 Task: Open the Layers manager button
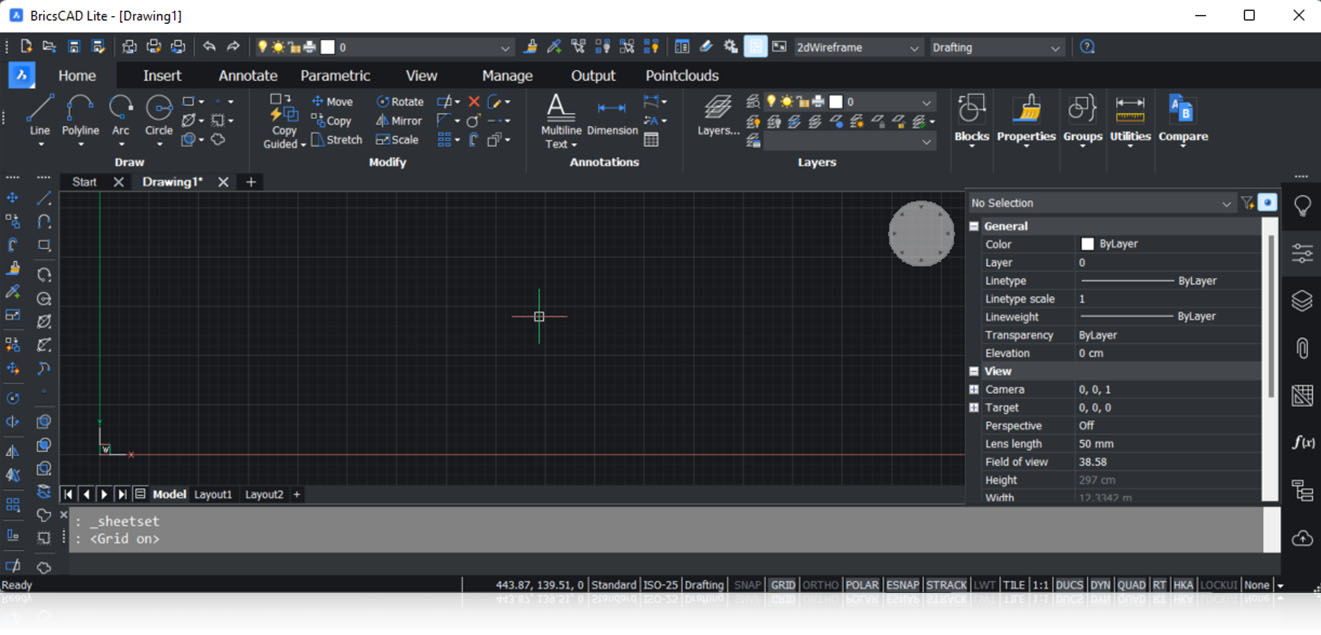(x=718, y=116)
